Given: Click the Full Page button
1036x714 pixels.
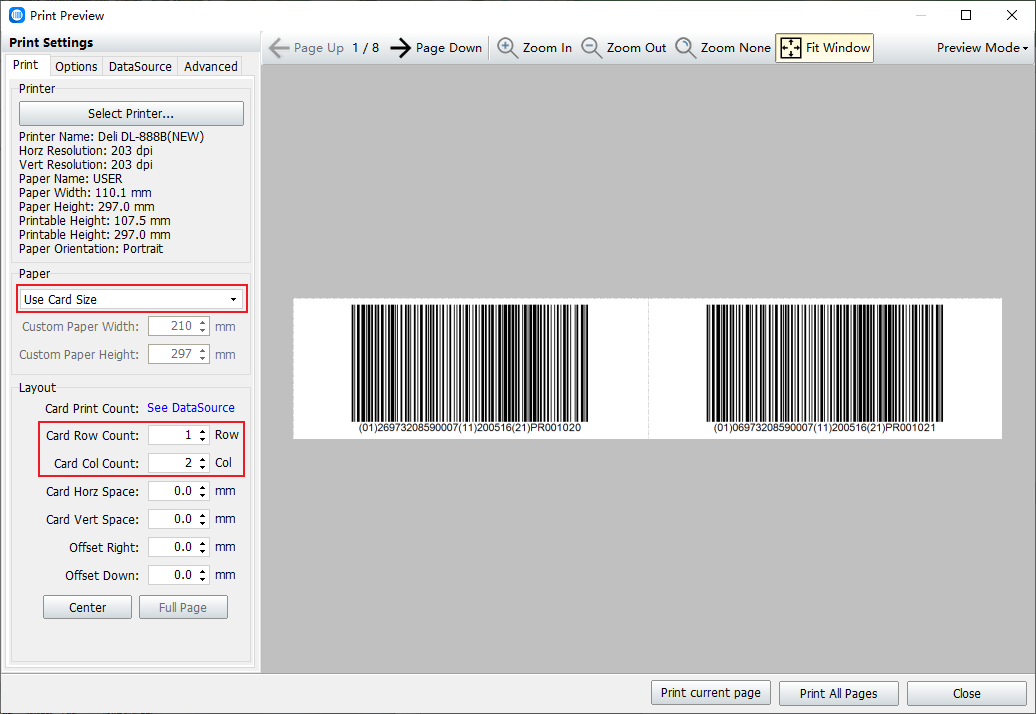Looking at the screenshot, I should tap(183, 607).
